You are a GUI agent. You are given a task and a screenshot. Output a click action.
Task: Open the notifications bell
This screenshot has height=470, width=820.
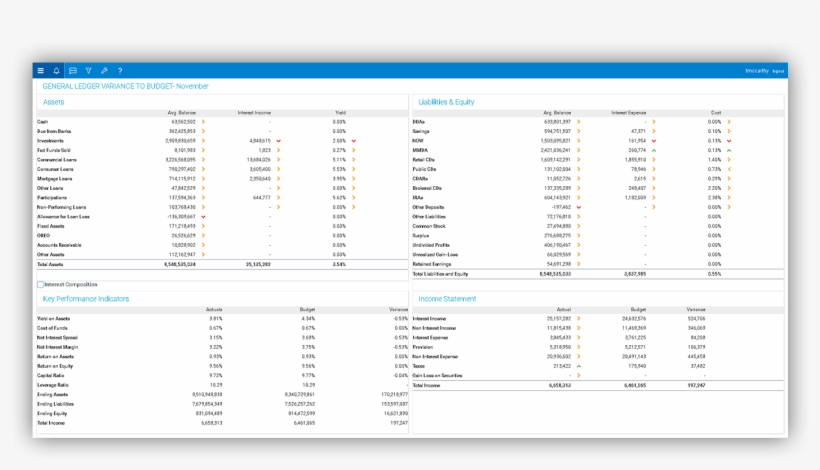click(56, 71)
